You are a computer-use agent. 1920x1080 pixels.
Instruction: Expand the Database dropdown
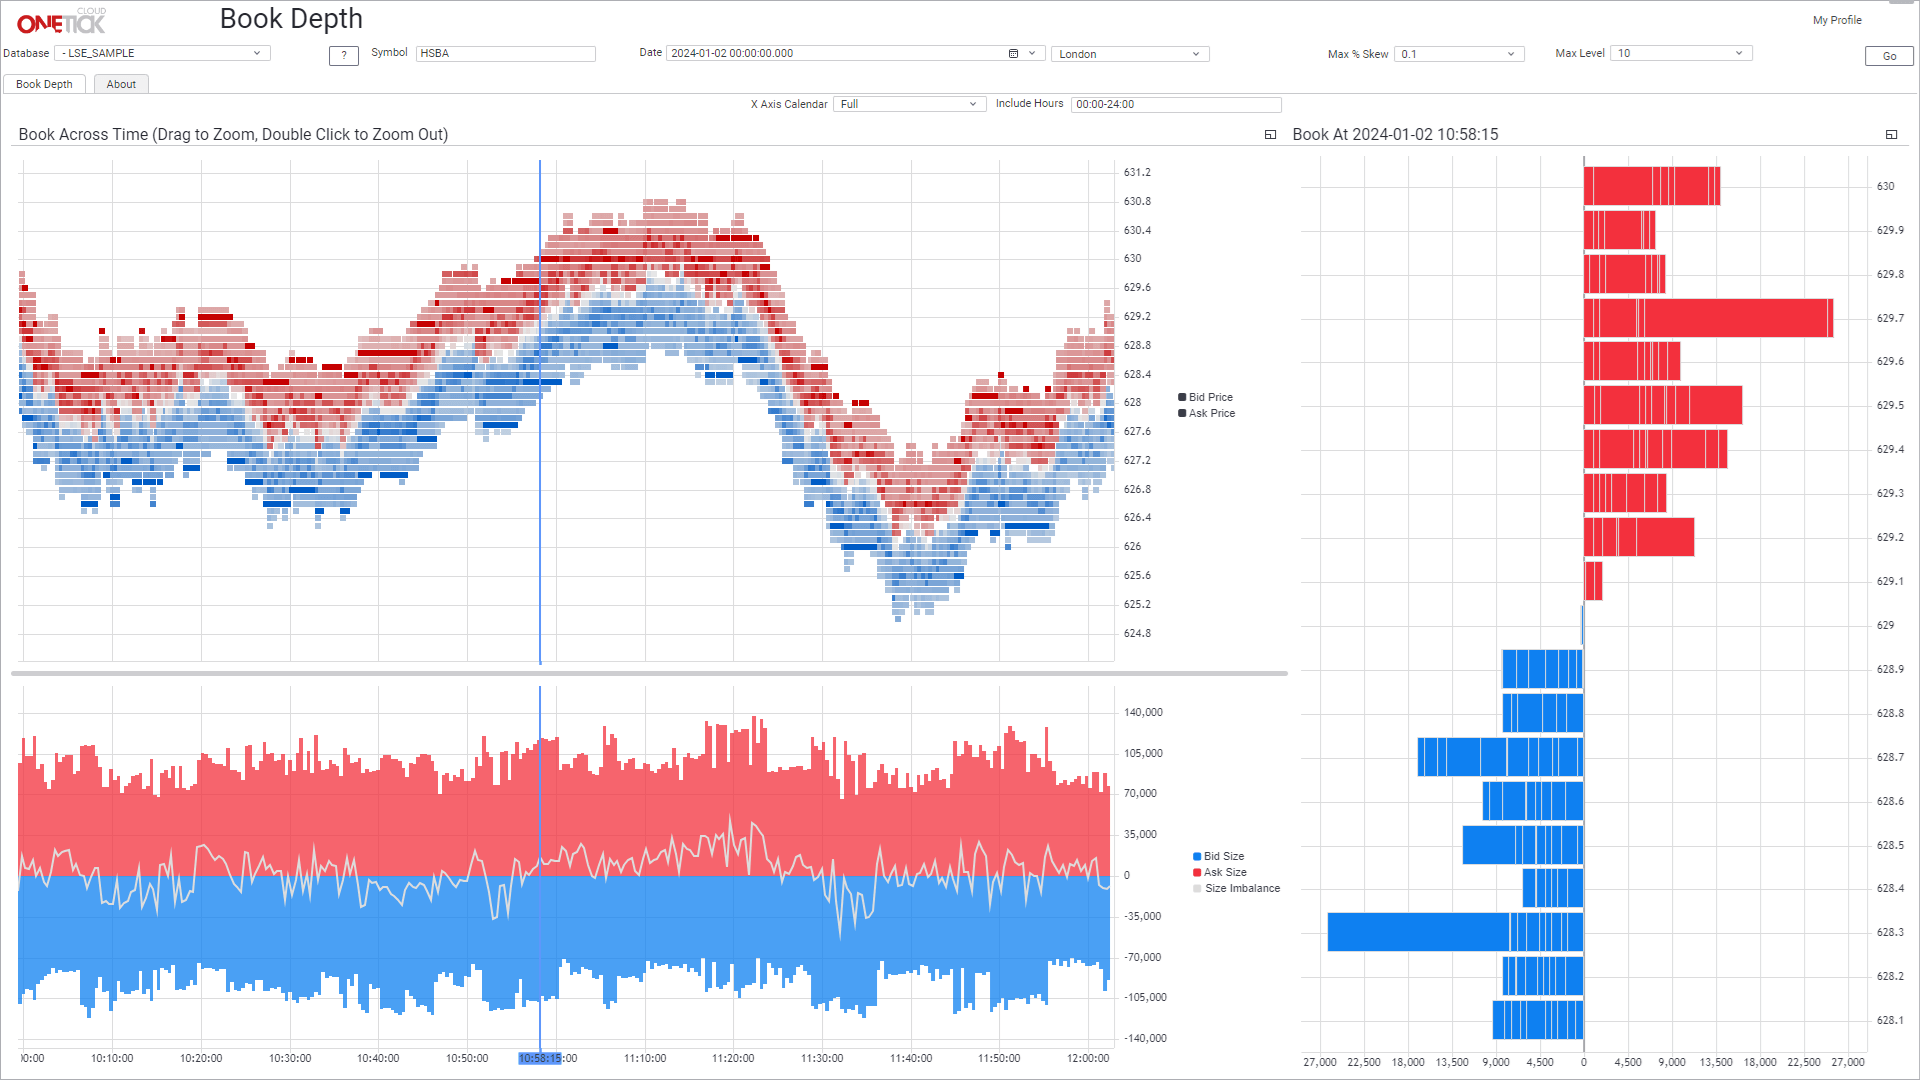click(162, 54)
